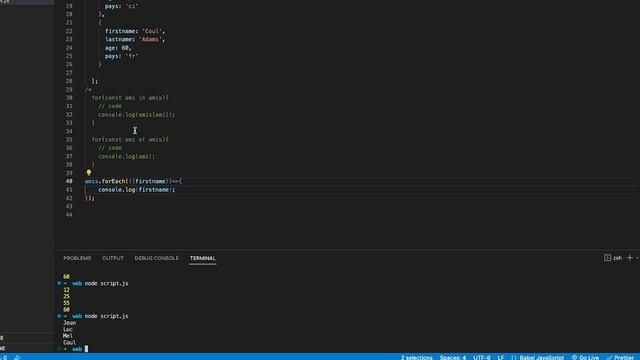
Task: Click the line 'console.log(firstname);'
Action: pyautogui.click(x=136, y=190)
